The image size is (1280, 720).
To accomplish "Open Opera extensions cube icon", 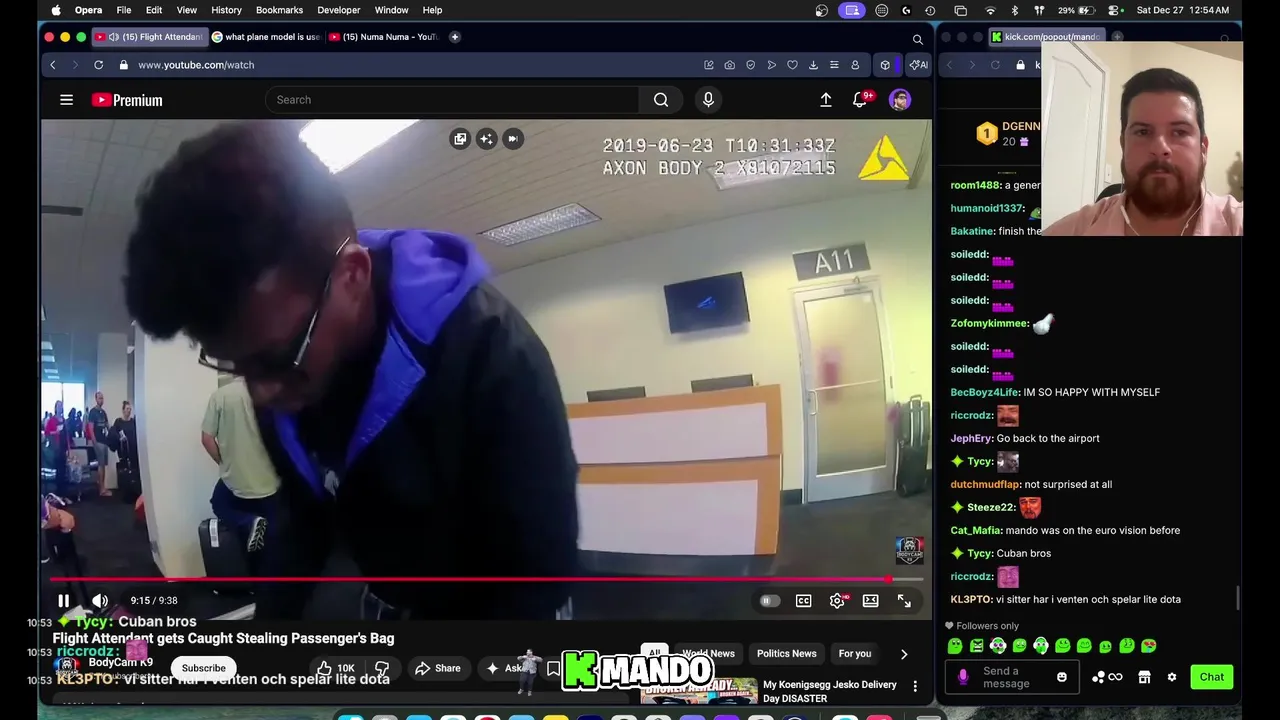I will [884, 65].
